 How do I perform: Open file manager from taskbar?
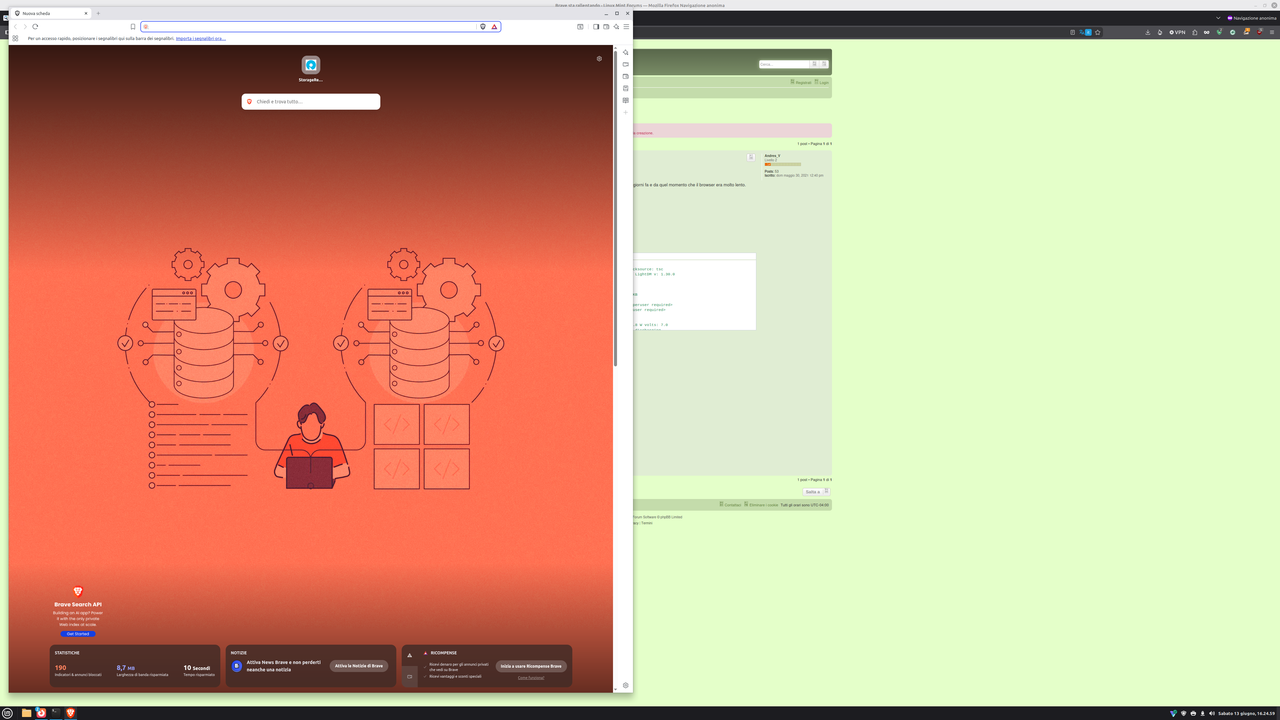click(x=26, y=713)
